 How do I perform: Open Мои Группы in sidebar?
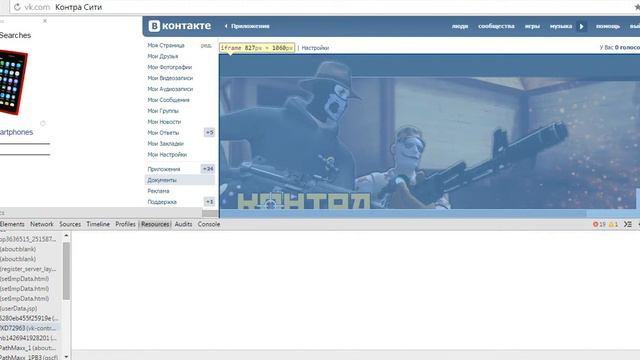click(163, 111)
